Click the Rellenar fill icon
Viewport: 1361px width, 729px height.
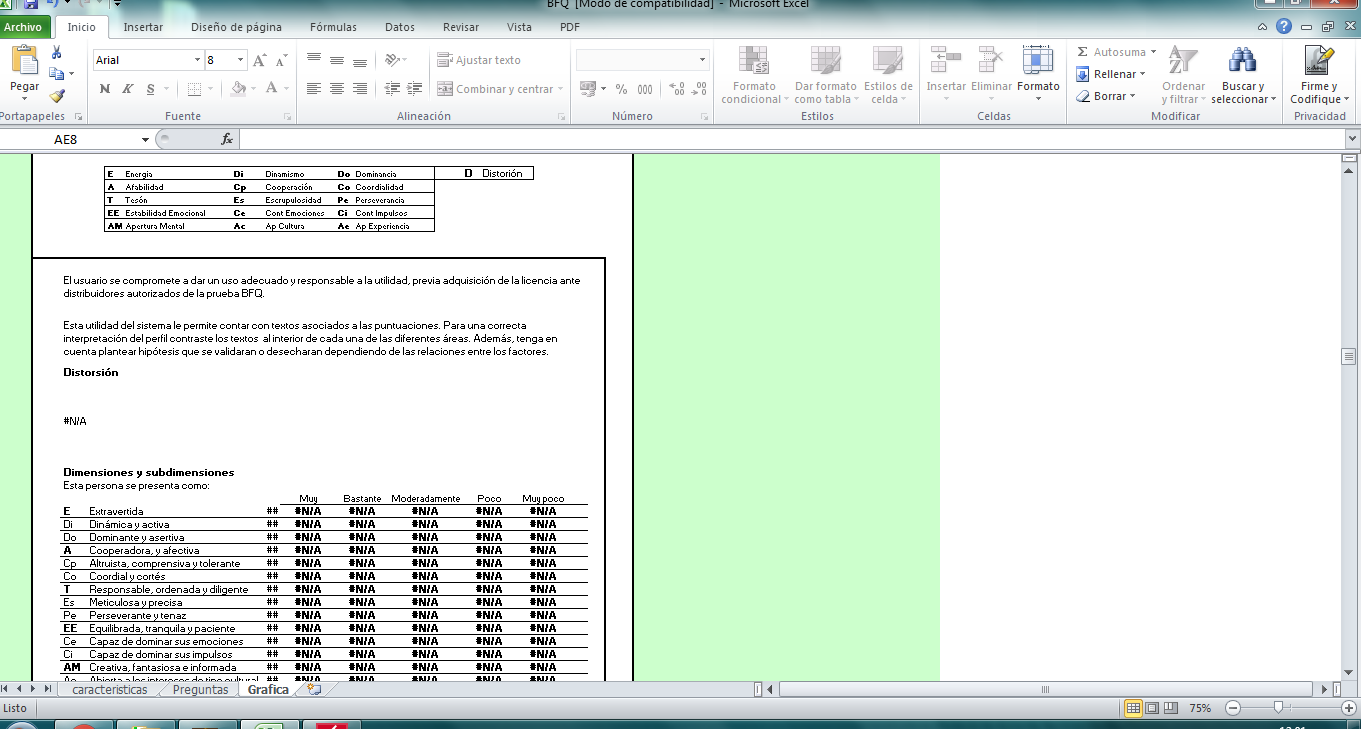point(1083,75)
